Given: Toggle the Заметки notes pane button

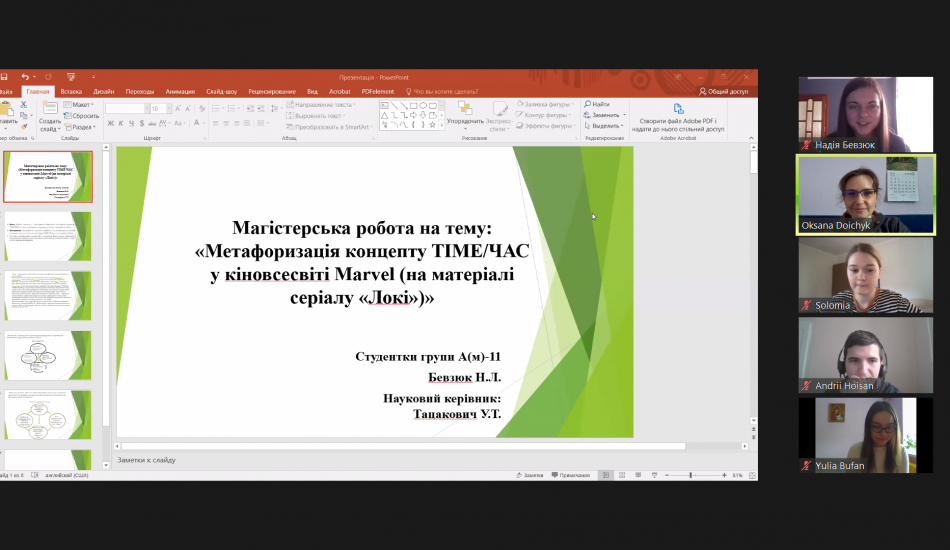Looking at the screenshot, I should click(529, 475).
